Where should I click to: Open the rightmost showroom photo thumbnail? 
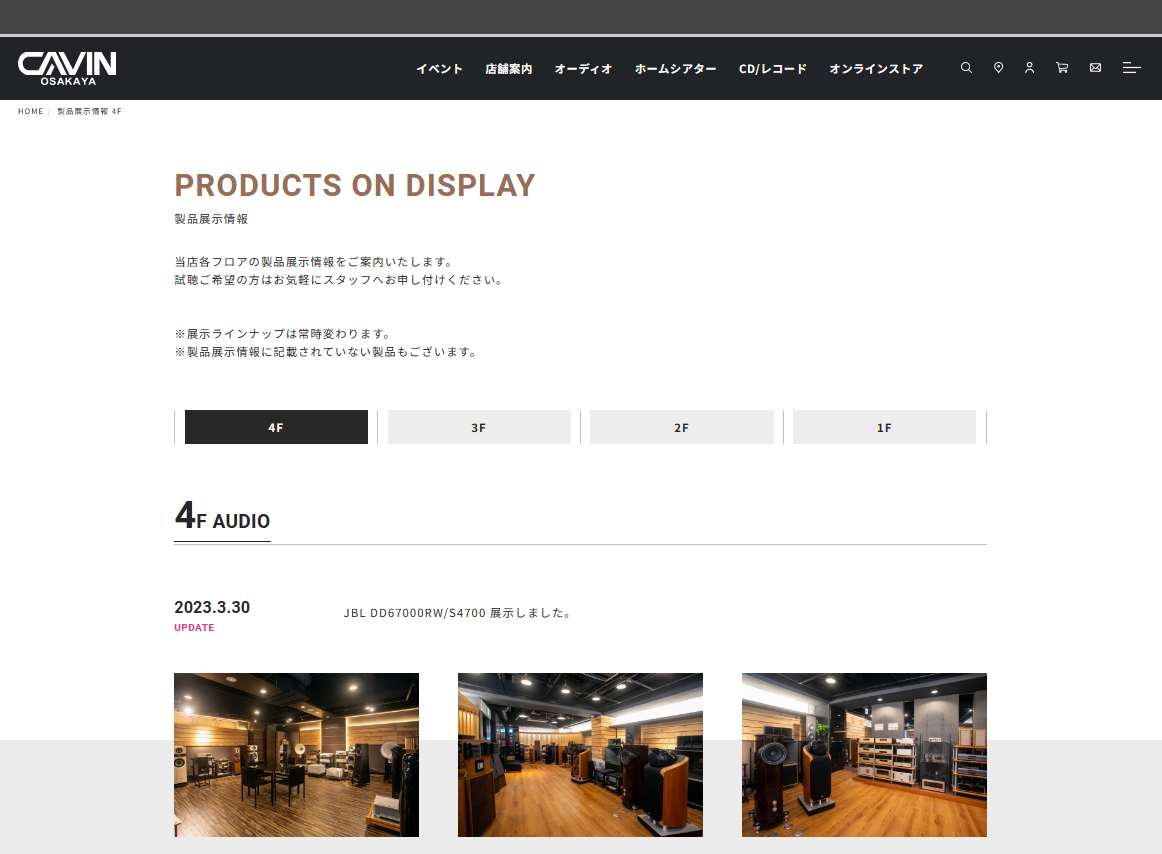[x=864, y=754]
